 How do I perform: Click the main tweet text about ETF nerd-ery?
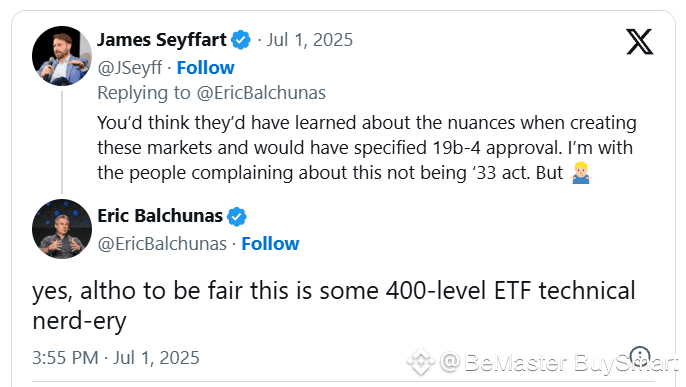[x=333, y=306]
